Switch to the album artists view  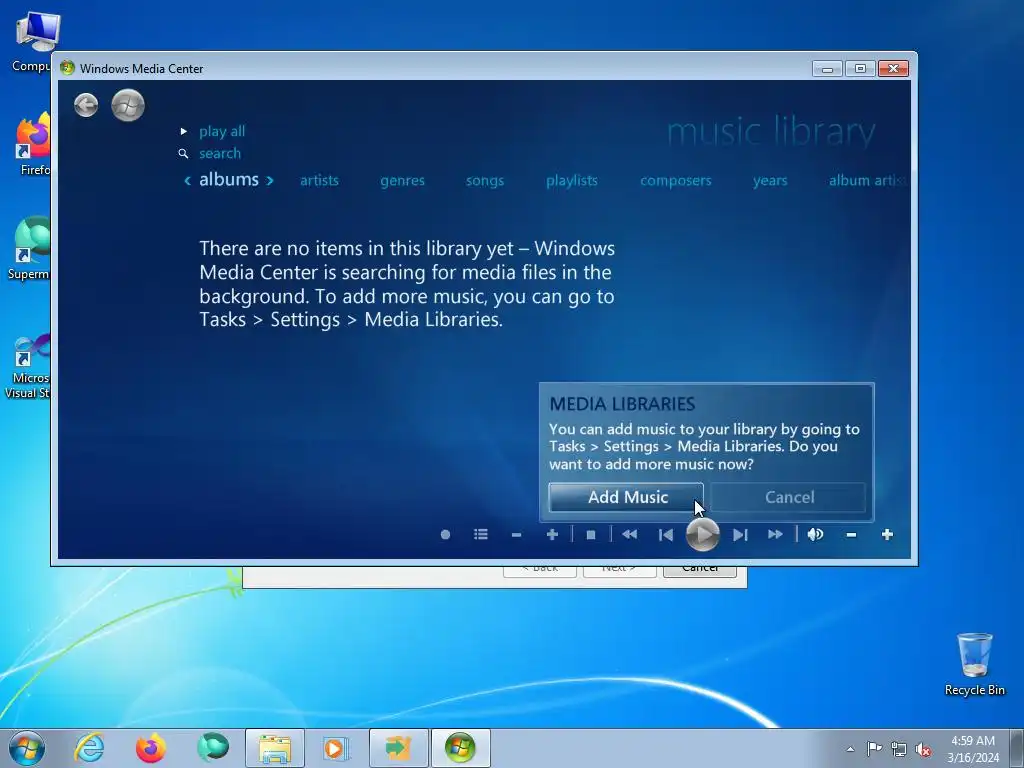pyautogui.click(x=868, y=180)
